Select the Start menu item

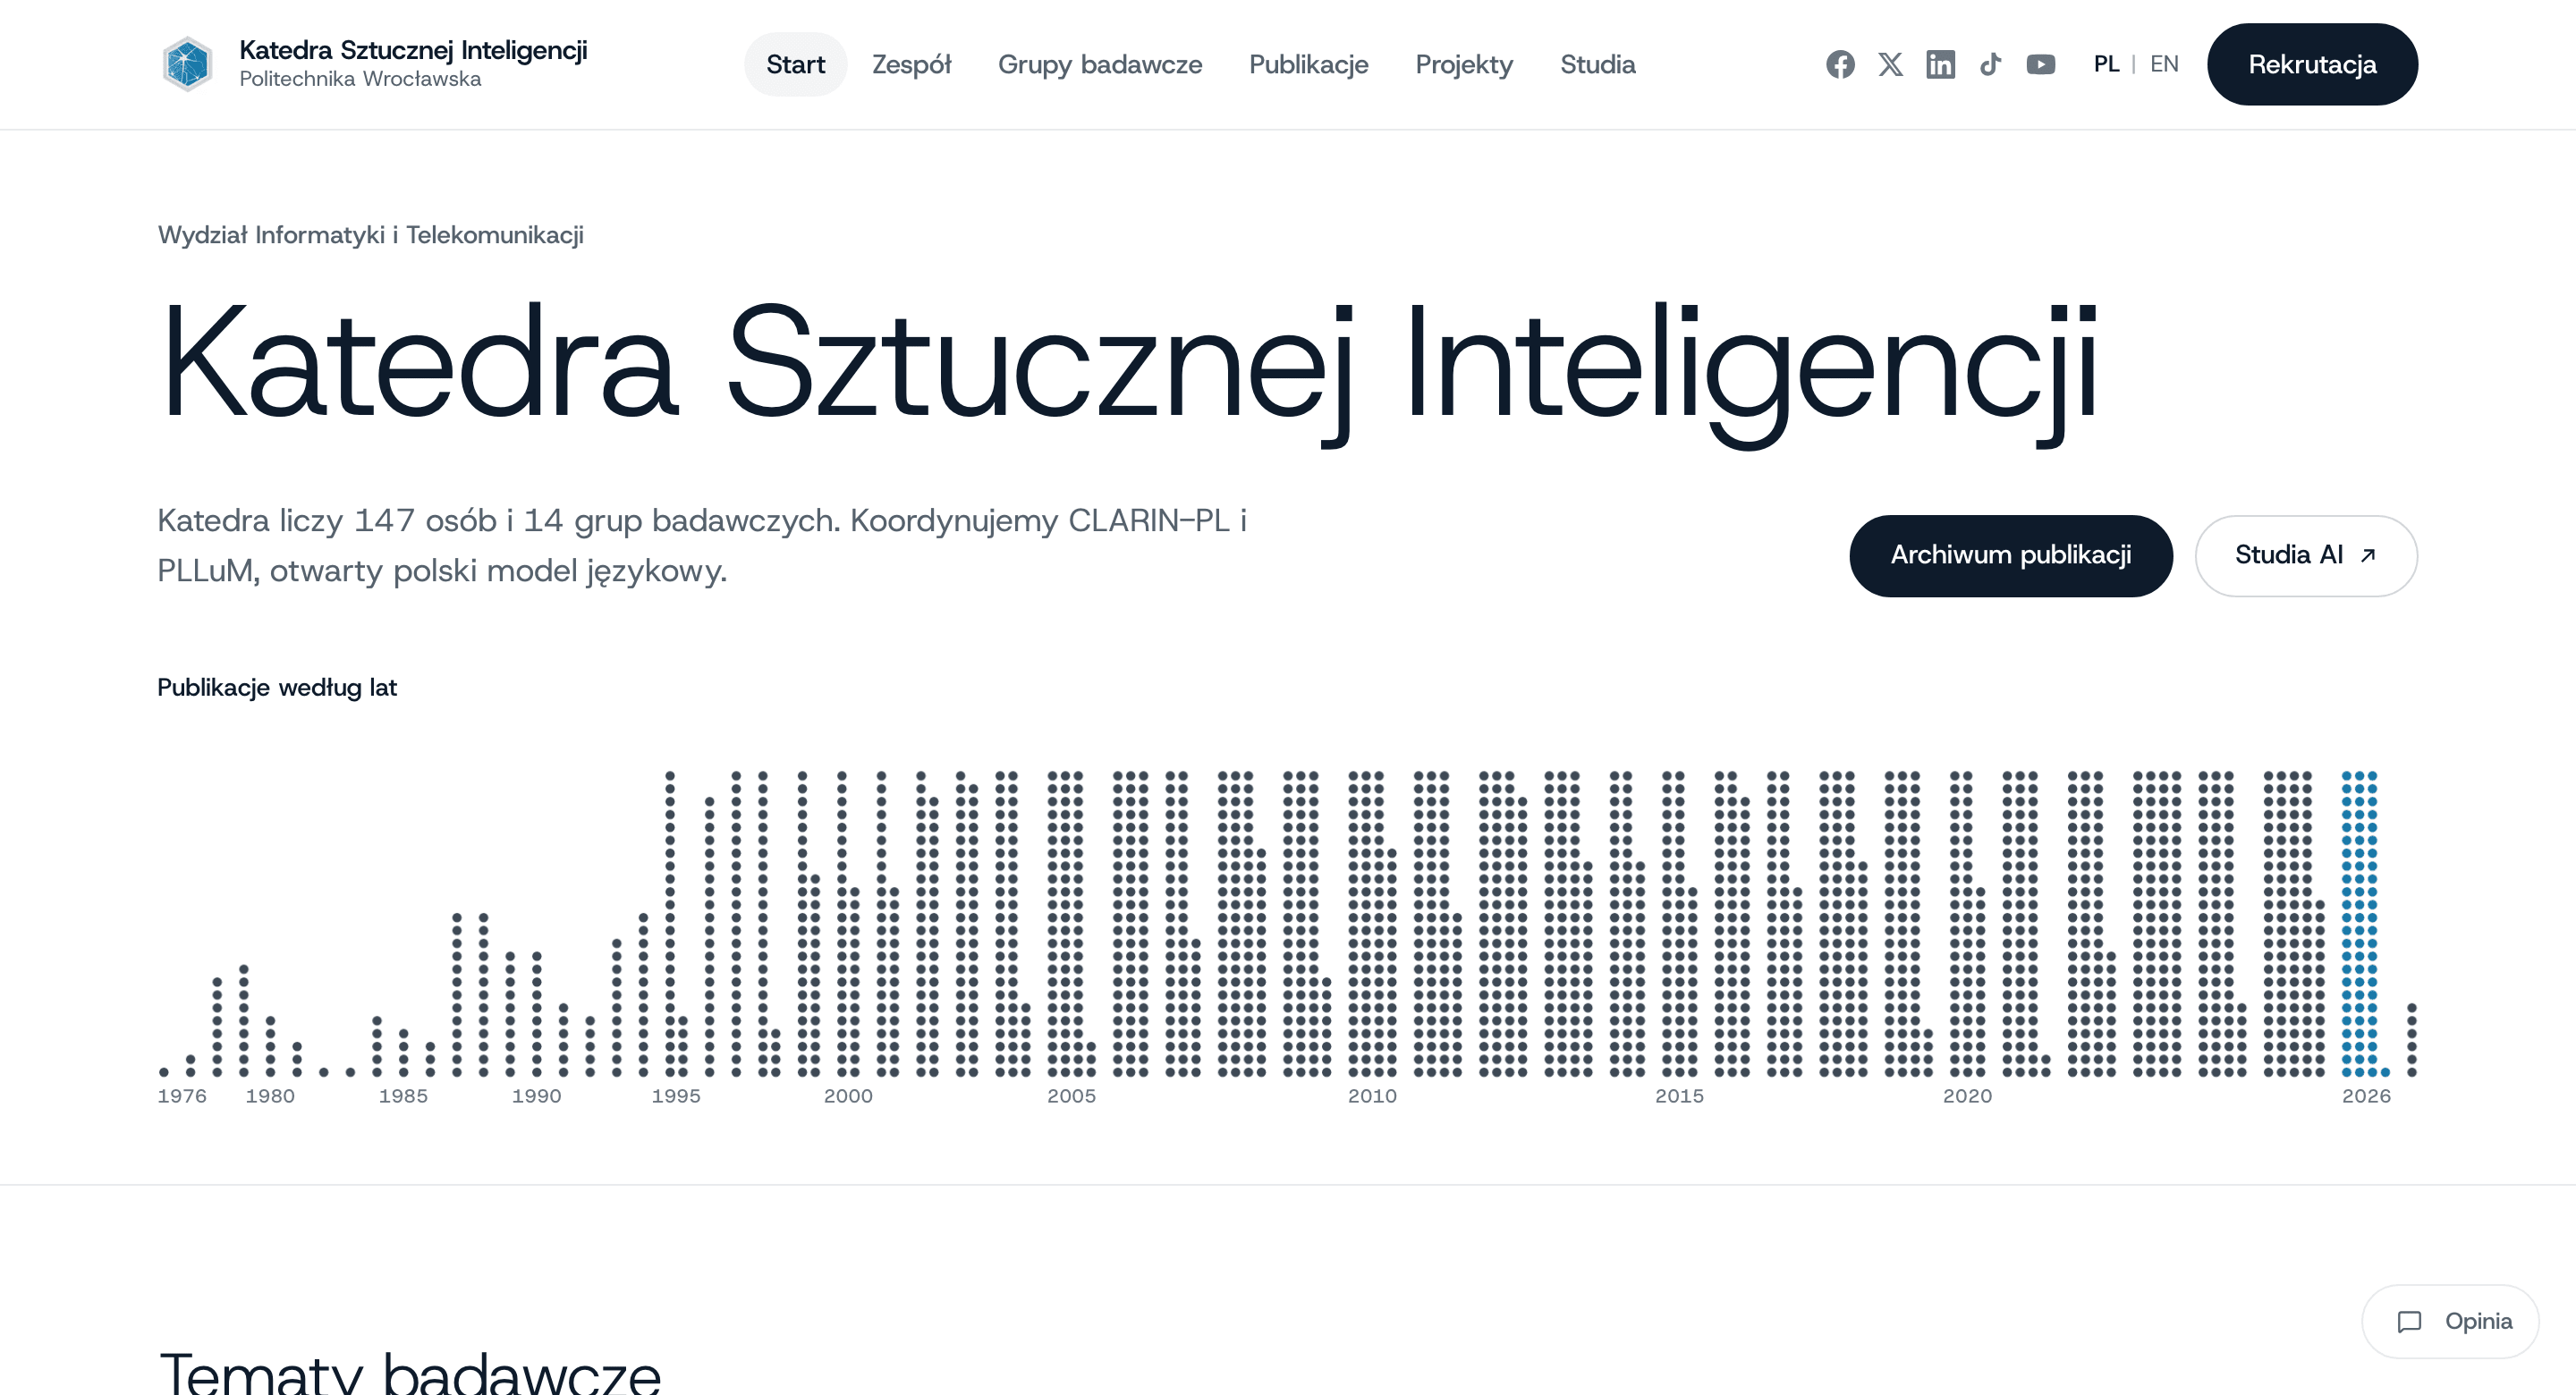point(795,64)
